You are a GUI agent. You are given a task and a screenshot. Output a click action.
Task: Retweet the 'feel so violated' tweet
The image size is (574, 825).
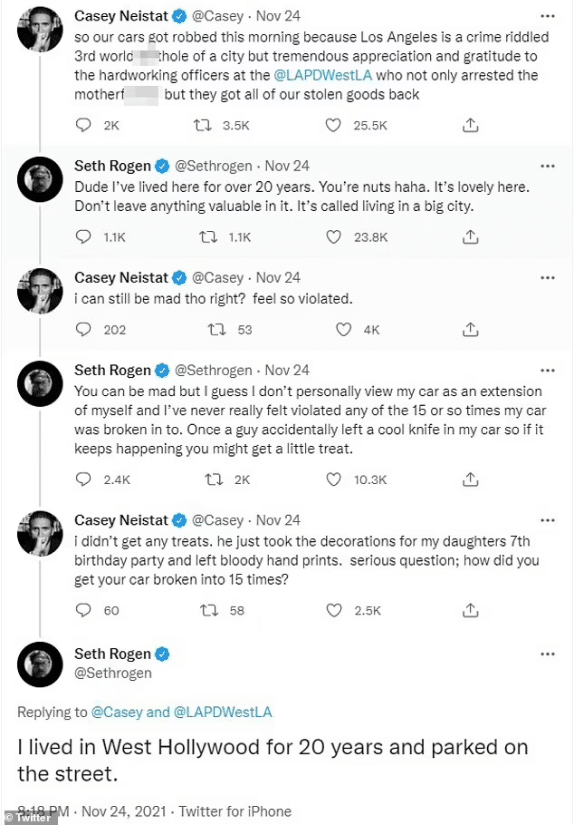(217, 329)
